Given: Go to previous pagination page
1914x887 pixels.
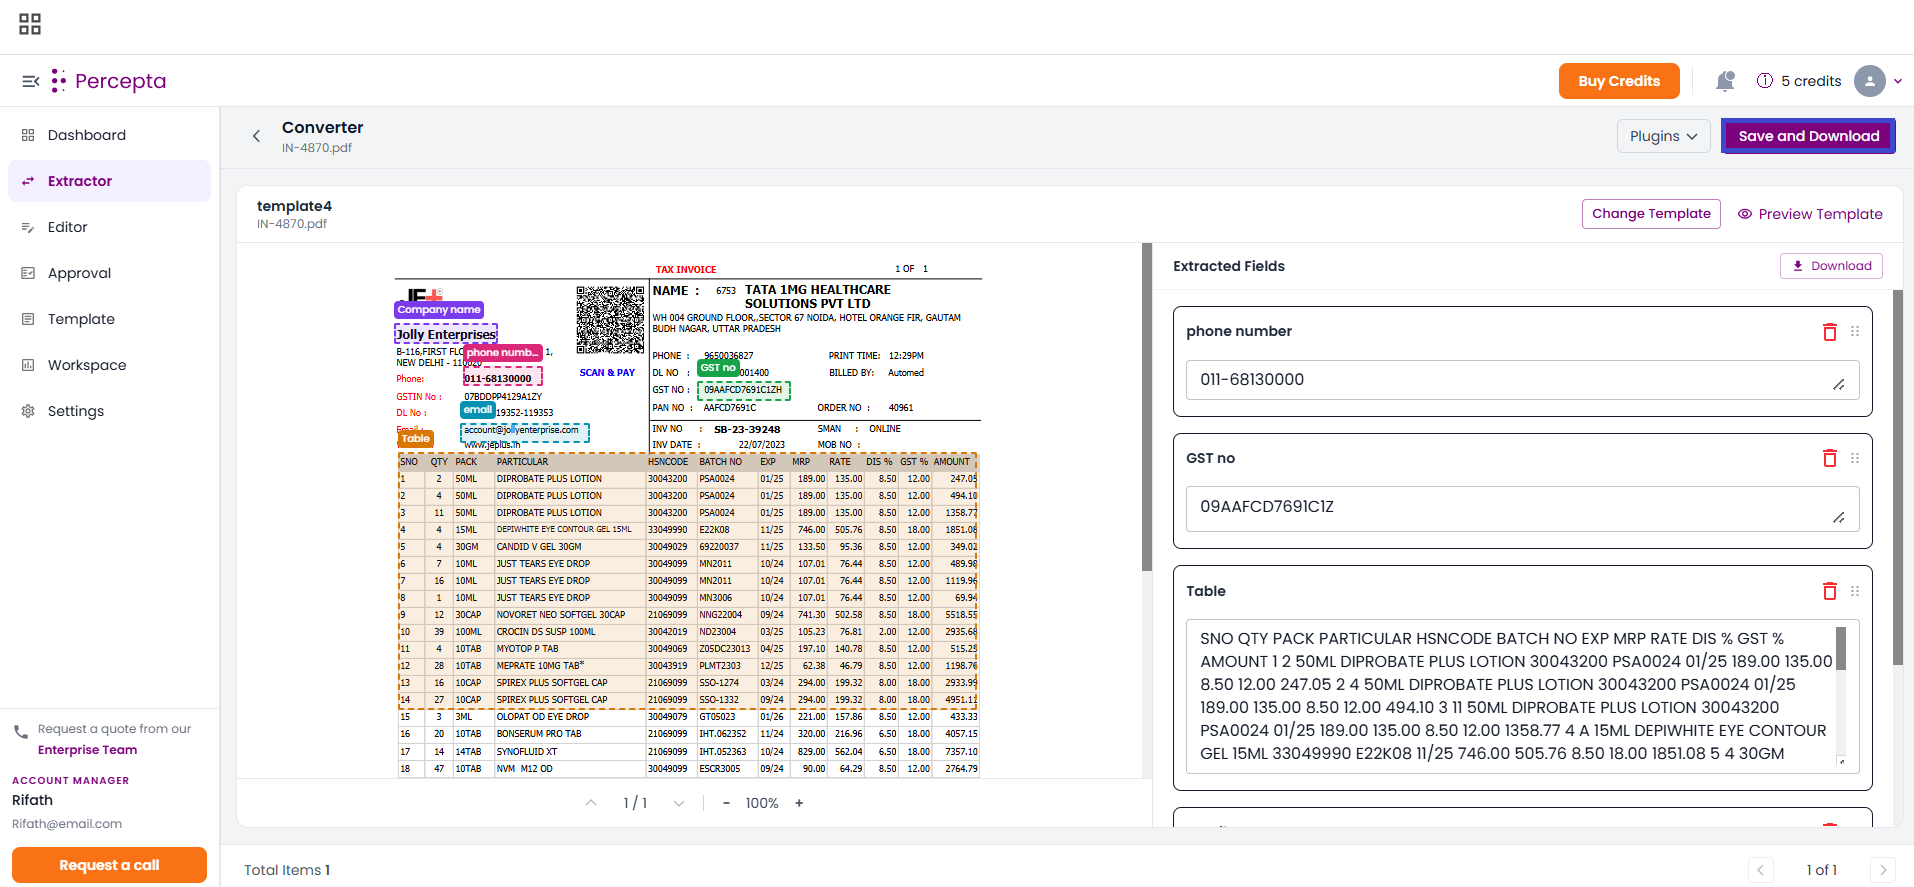Looking at the screenshot, I should tap(1761, 870).
